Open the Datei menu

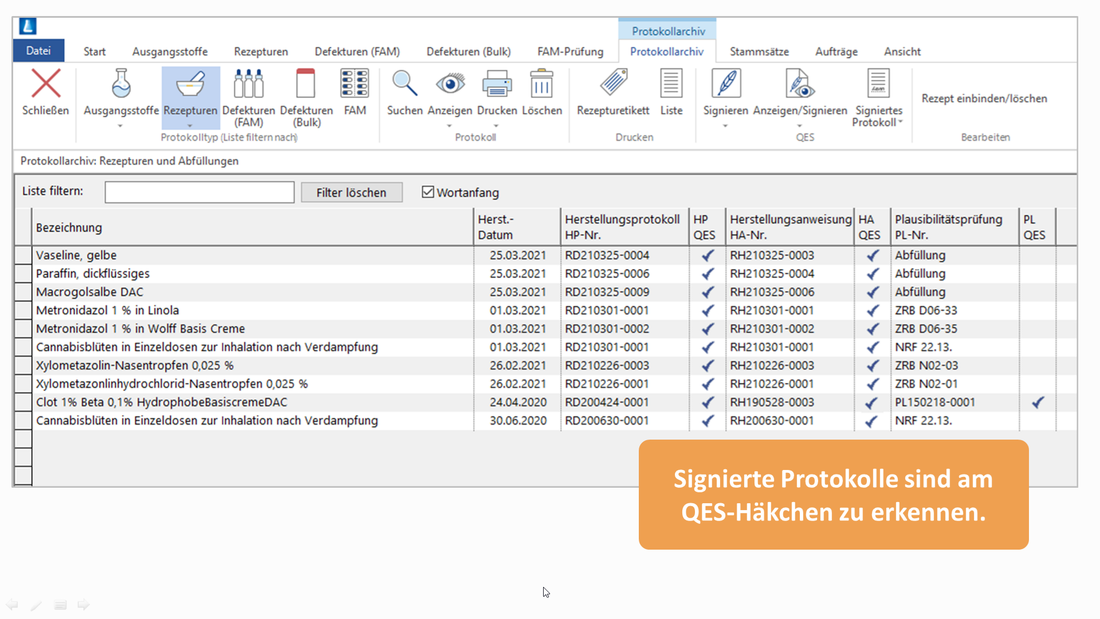pyautogui.click(x=38, y=51)
